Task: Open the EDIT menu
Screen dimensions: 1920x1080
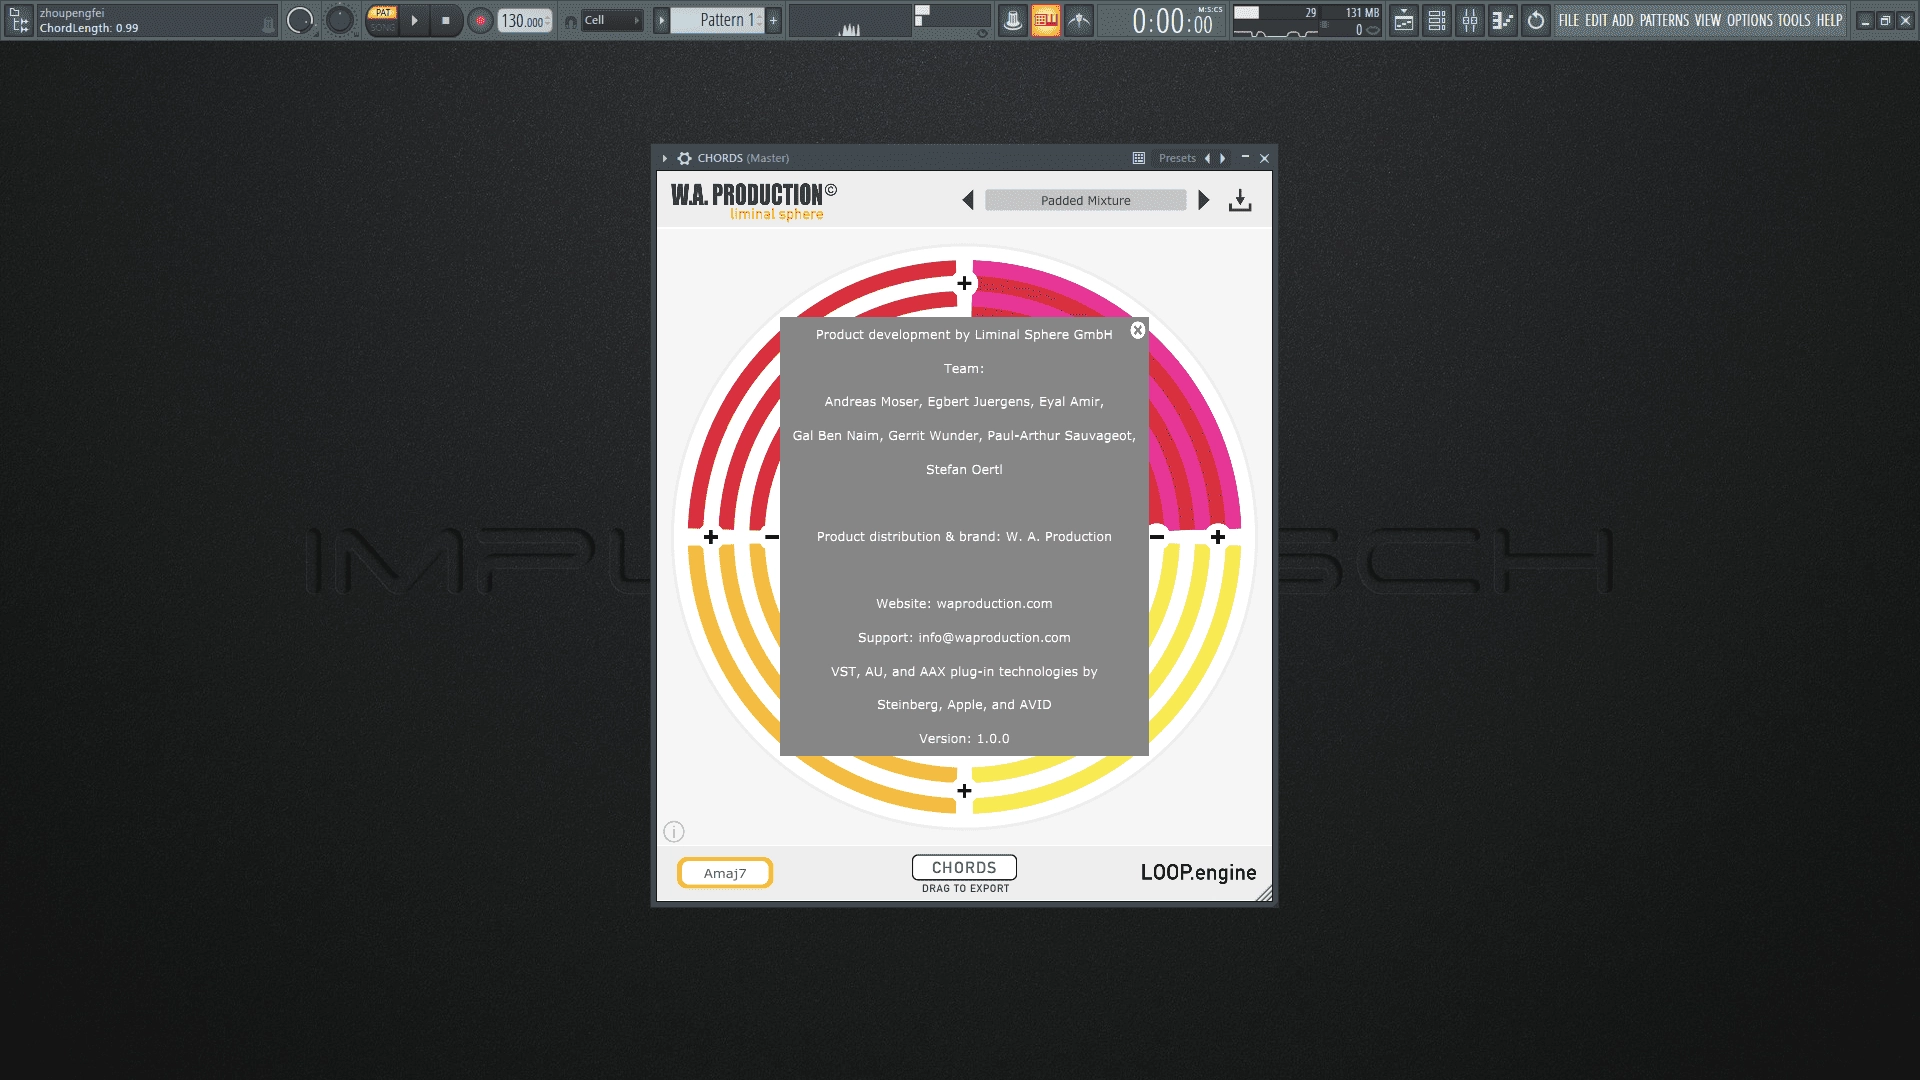Action: point(1596,20)
